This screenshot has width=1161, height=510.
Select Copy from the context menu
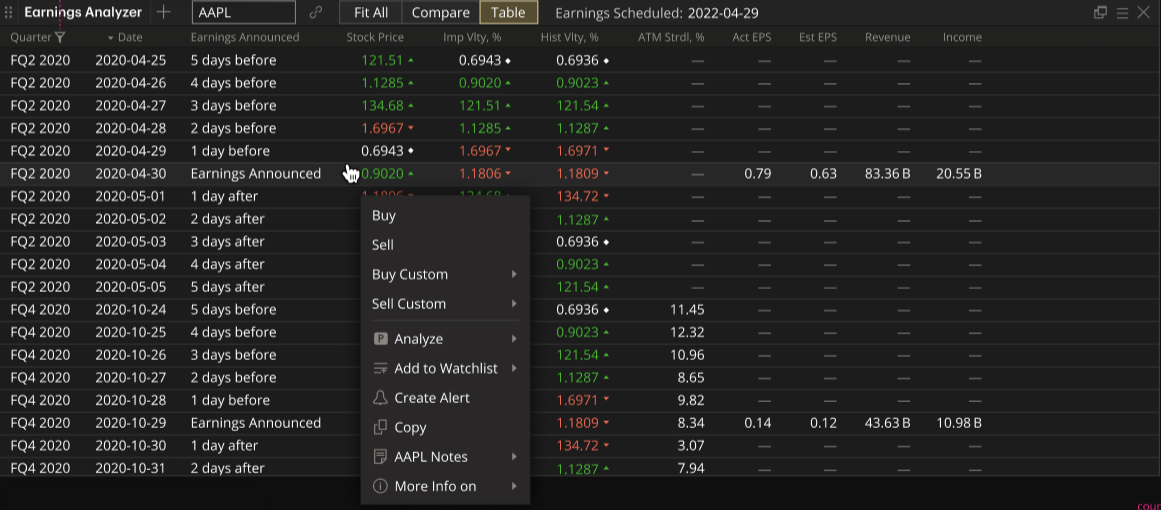tap(410, 427)
